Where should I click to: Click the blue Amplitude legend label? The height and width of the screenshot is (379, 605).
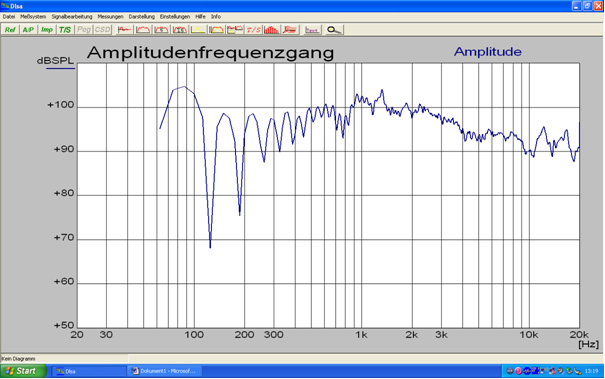[488, 52]
